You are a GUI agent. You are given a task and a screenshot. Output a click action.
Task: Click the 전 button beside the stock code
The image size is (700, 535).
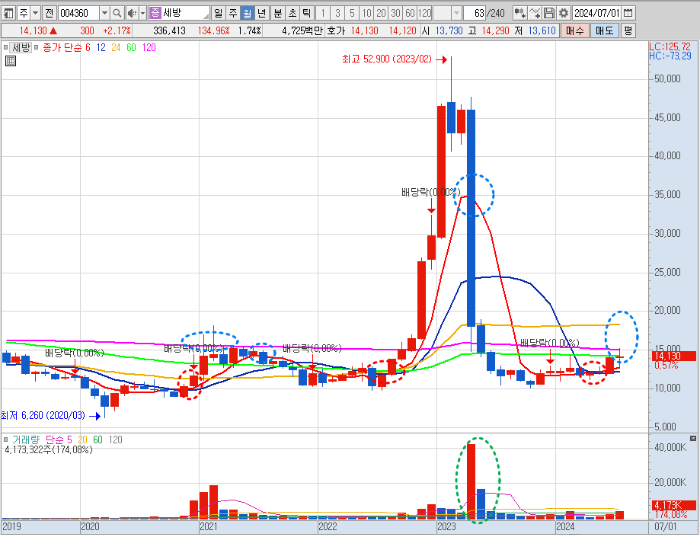coord(49,13)
